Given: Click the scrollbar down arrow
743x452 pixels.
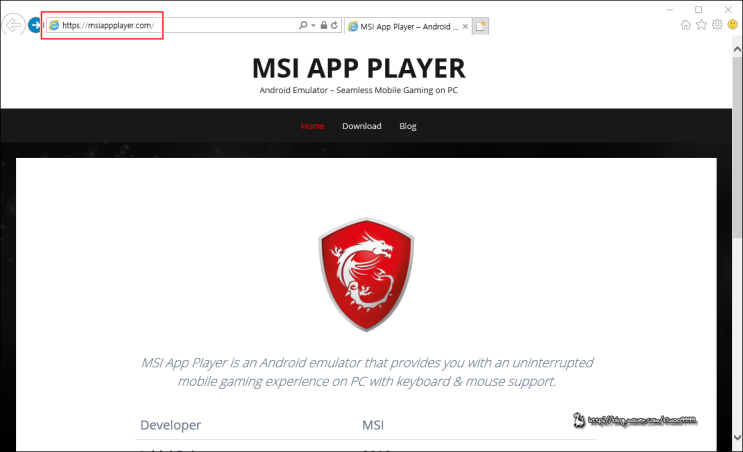Looking at the screenshot, I should pos(737,437).
